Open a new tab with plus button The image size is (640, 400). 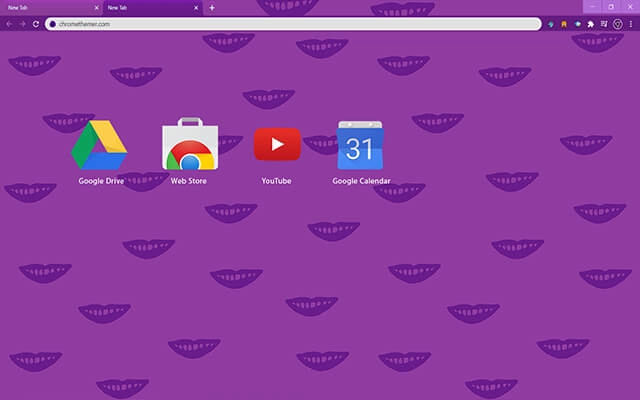(x=212, y=8)
